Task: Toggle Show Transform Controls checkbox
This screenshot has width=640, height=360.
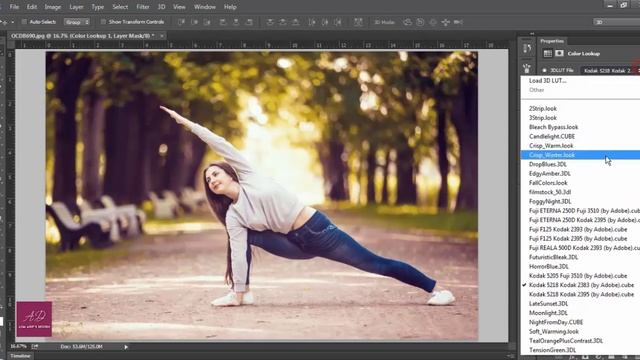Action: coord(103,22)
